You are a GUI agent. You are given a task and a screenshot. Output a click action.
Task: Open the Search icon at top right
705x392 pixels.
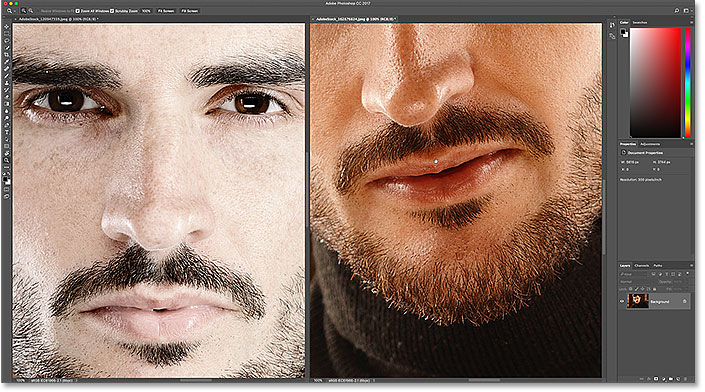tap(676, 10)
